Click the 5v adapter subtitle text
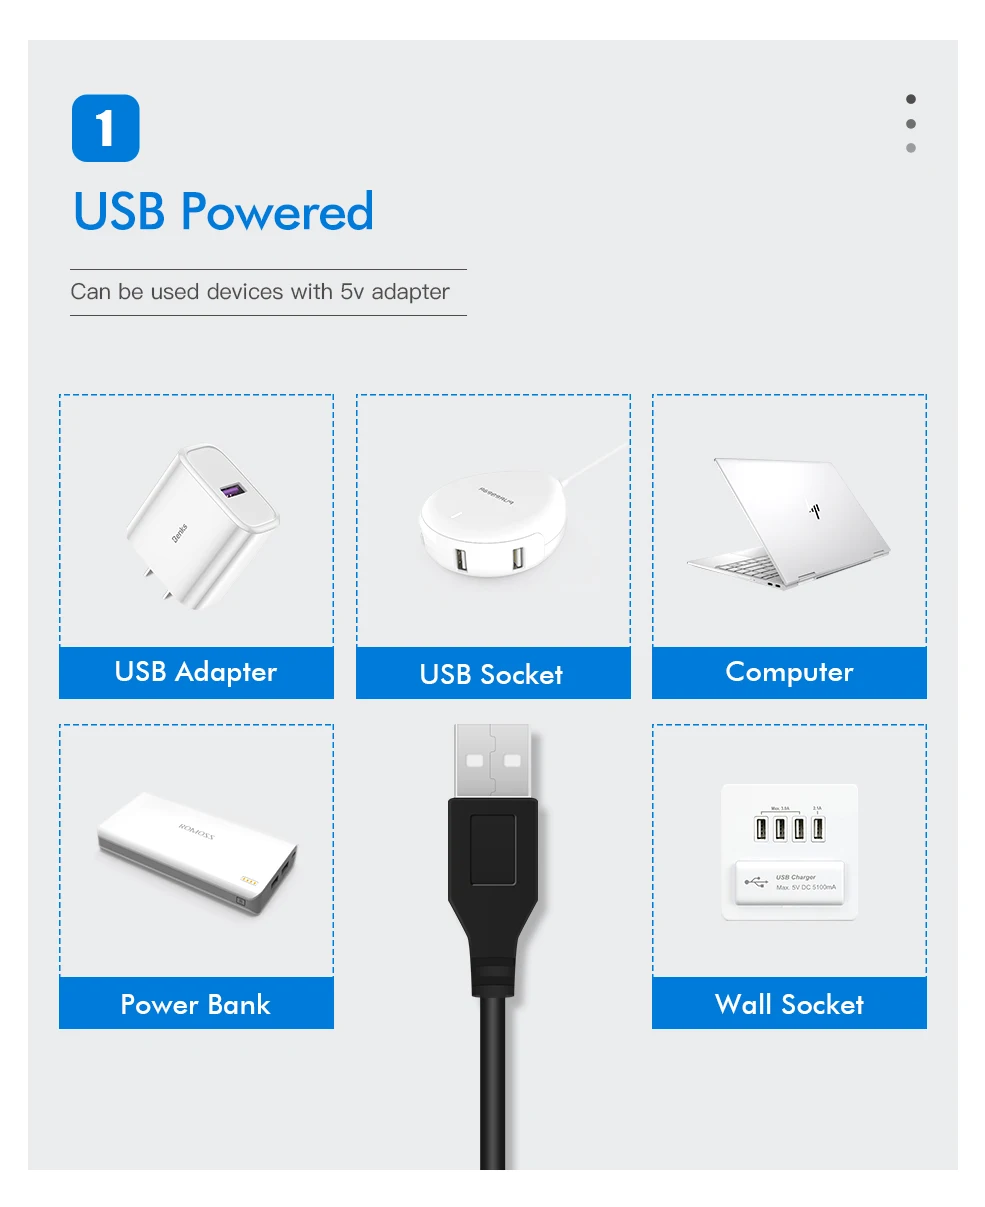Image resolution: width=985 pixels, height=1207 pixels. [x=259, y=292]
